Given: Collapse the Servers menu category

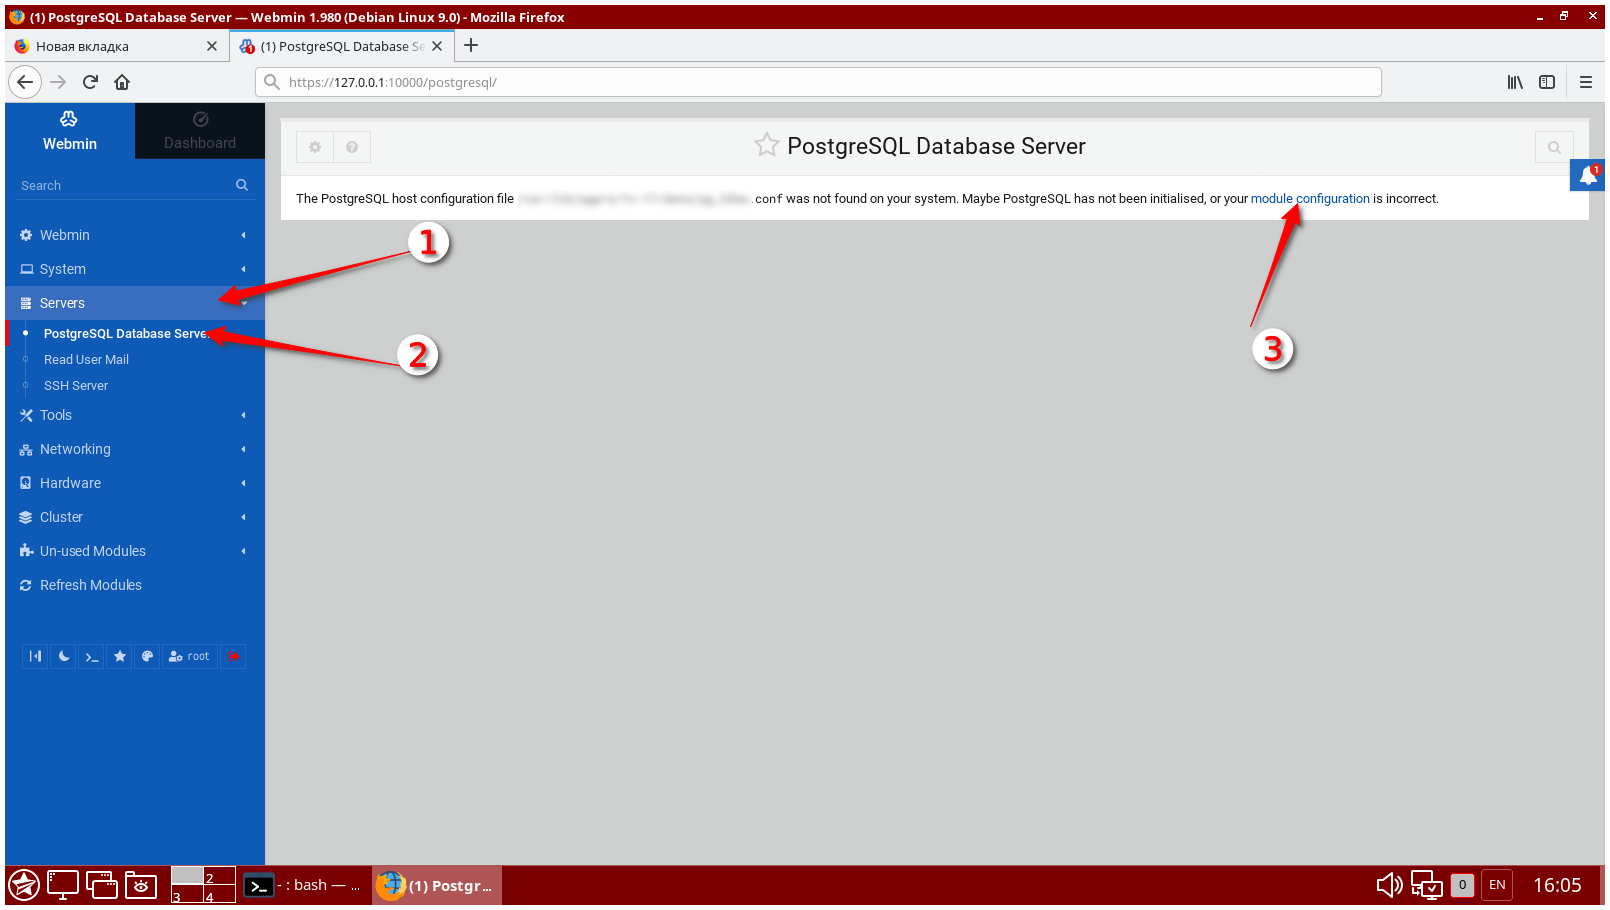Looking at the screenshot, I should point(135,303).
